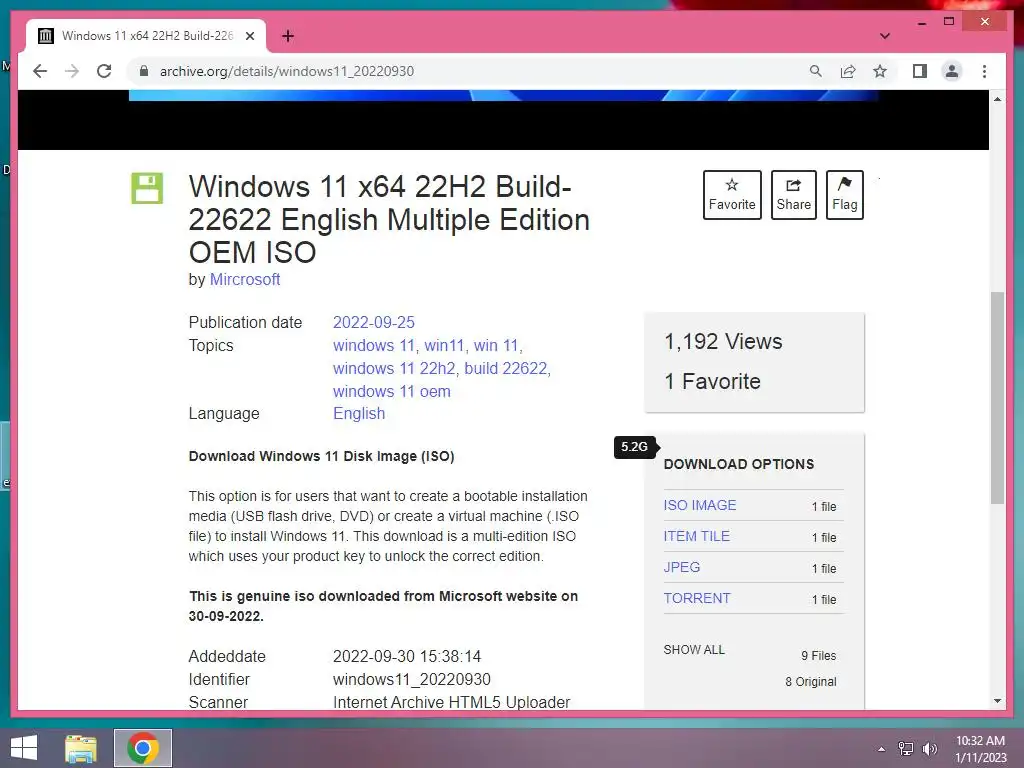Viewport: 1024px width, 768px height.
Task: Click the forward navigation arrow
Action: click(x=72, y=71)
